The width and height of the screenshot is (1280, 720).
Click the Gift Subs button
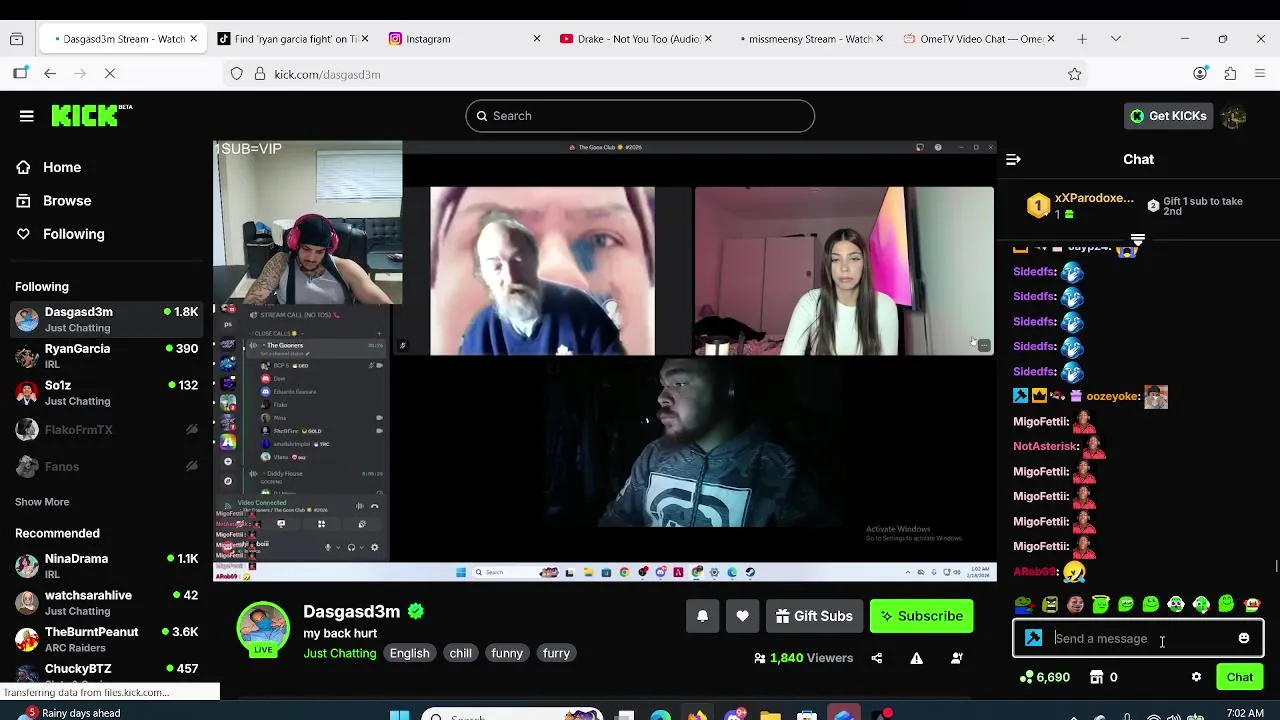813,616
